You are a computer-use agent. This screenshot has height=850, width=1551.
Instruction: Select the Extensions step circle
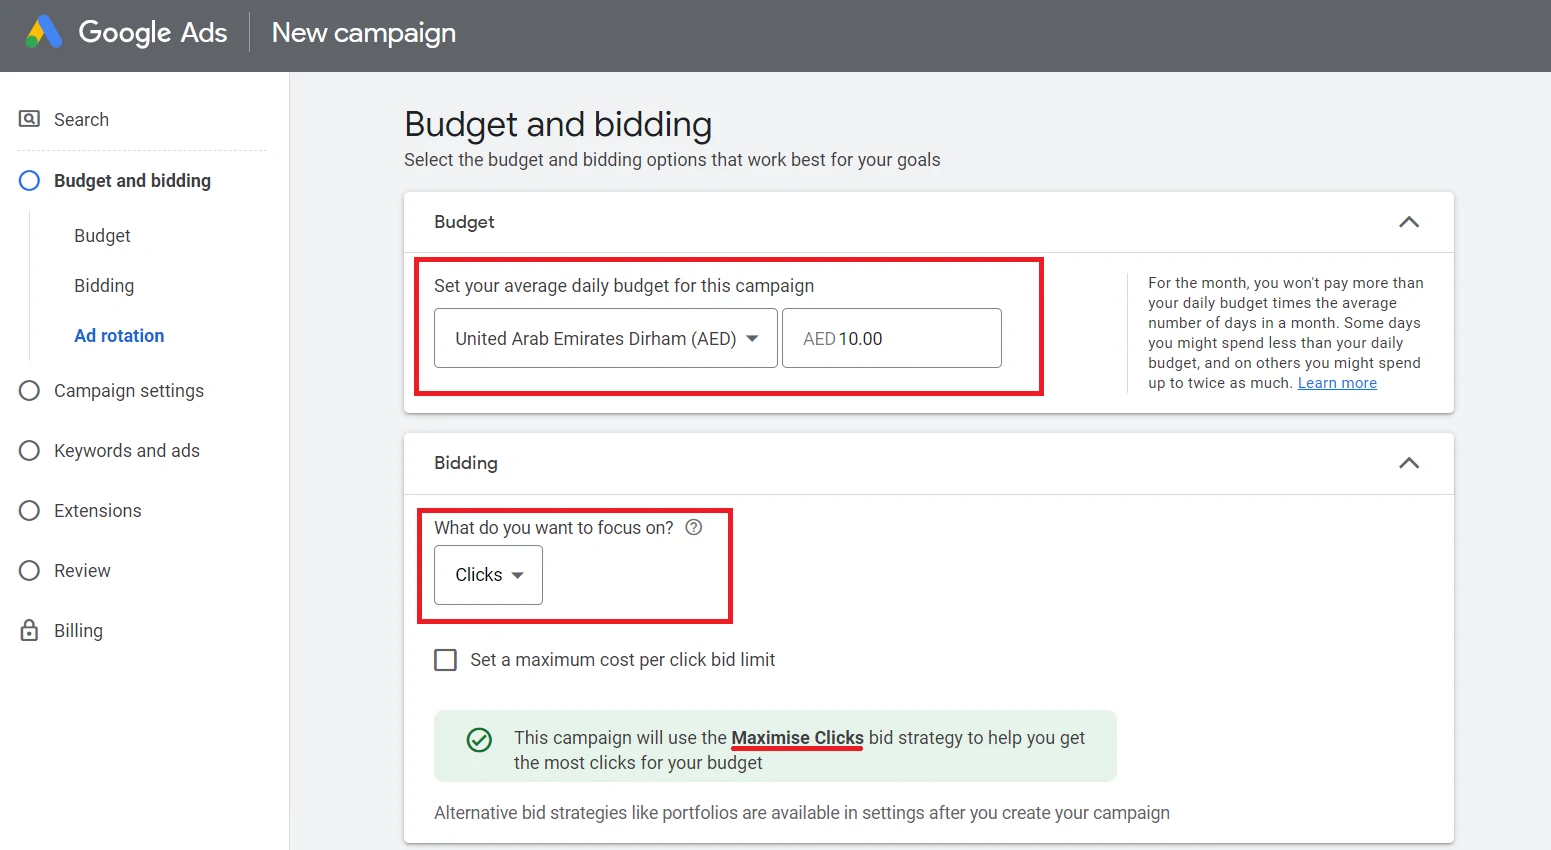click(29, 510)
